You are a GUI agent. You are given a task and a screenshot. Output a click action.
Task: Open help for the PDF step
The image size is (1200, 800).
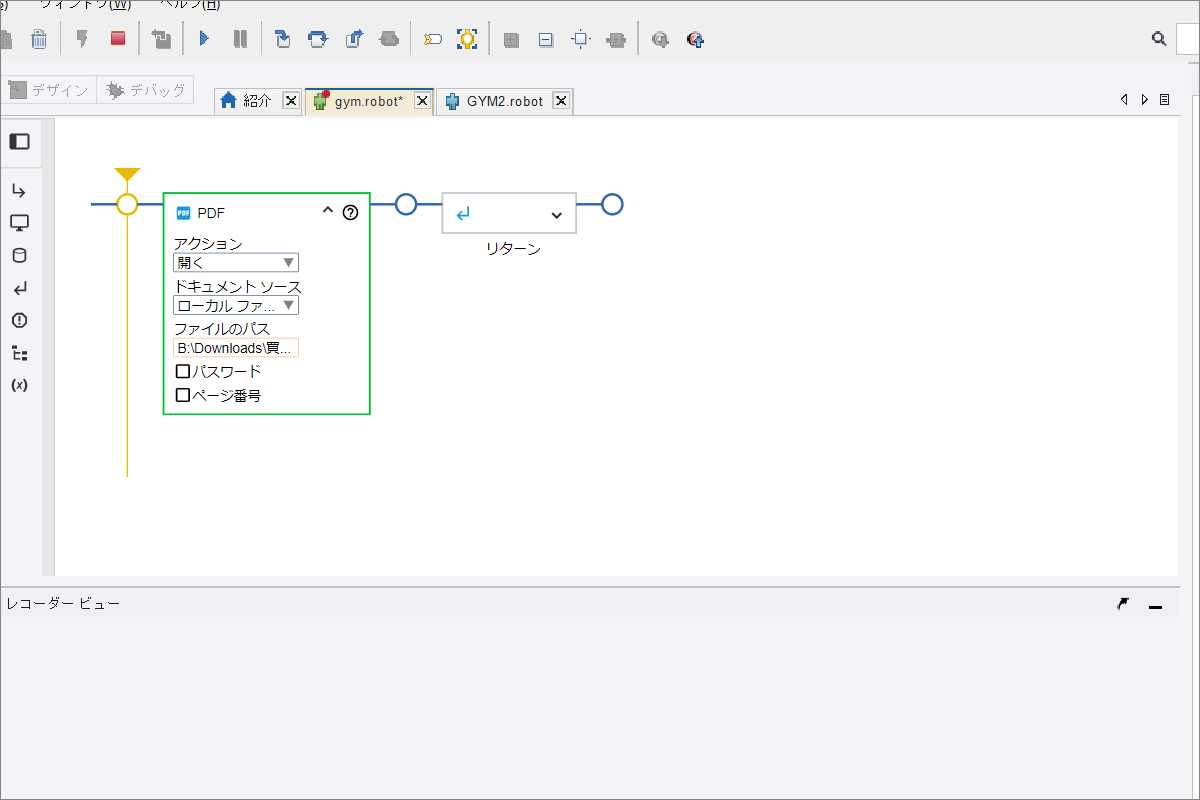coord(350,212)
